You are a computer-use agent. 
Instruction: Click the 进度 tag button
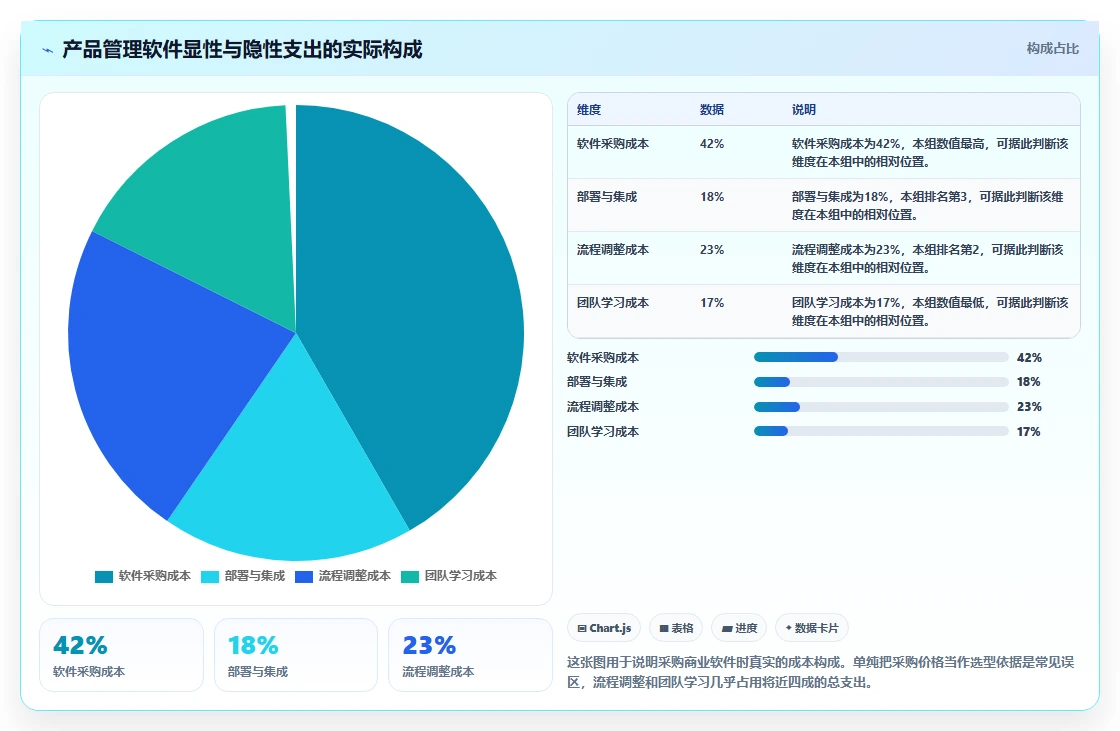(739, 628)
